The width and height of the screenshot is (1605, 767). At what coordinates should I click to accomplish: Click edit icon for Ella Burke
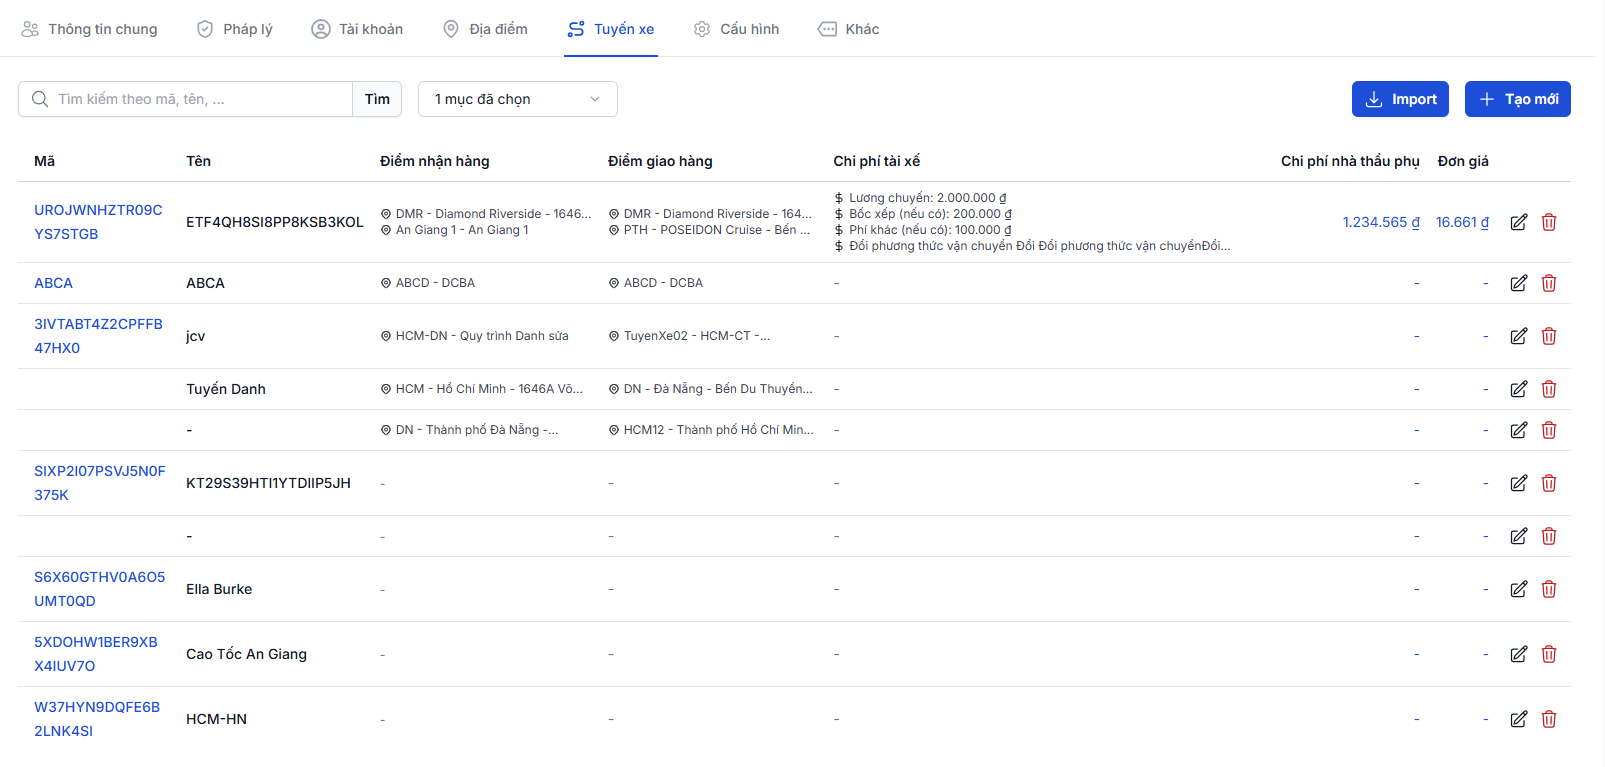[1518, 589]
